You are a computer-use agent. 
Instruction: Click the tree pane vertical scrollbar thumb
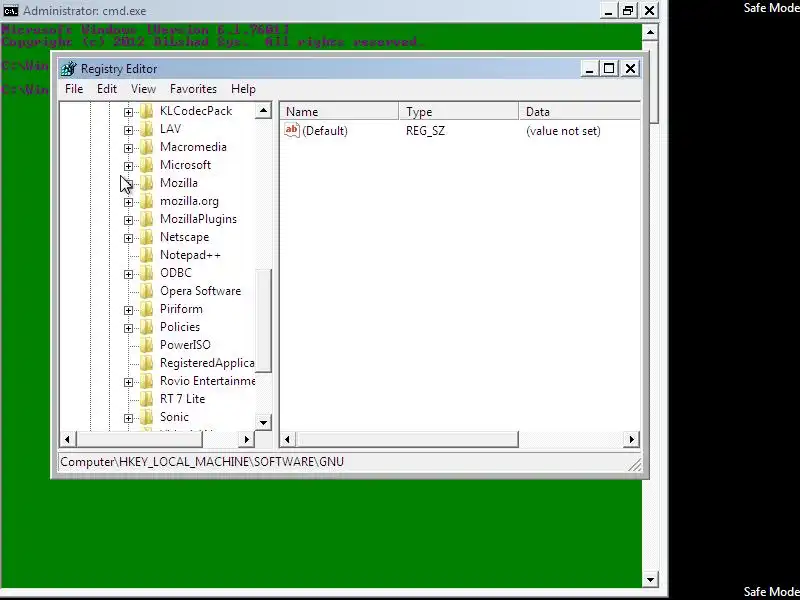pyautogui.click(x=263, y=321)
